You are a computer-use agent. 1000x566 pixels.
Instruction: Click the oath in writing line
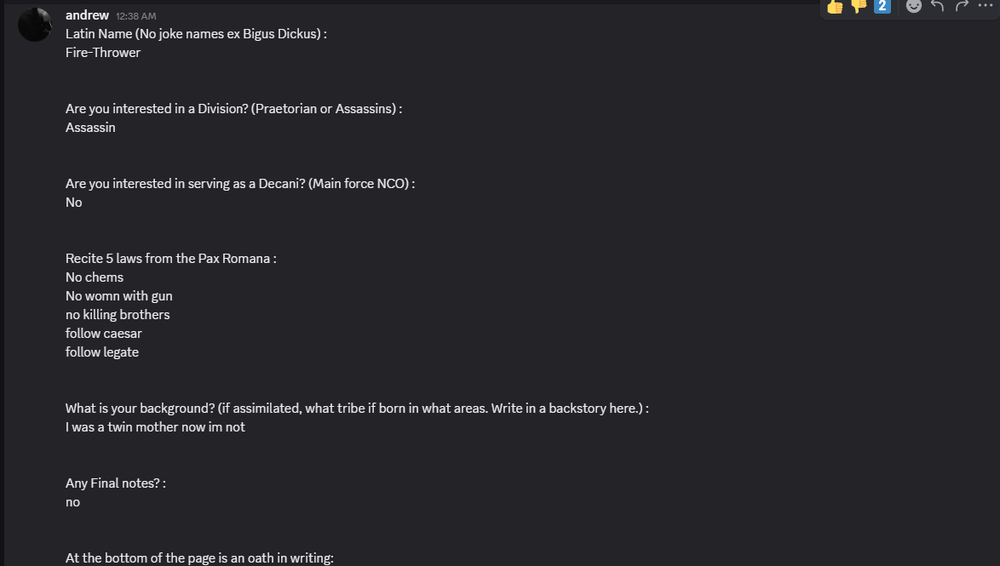click(199, 558)
